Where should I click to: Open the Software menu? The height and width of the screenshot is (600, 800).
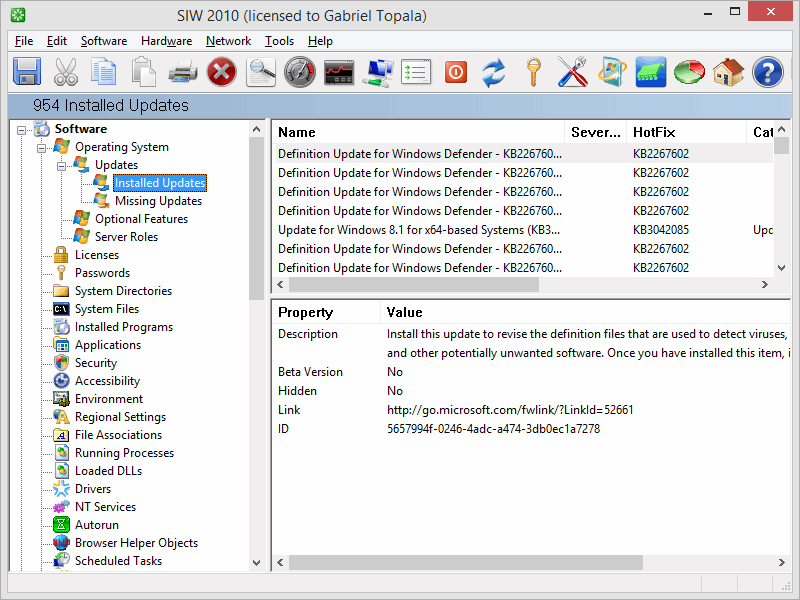(104, 41)
